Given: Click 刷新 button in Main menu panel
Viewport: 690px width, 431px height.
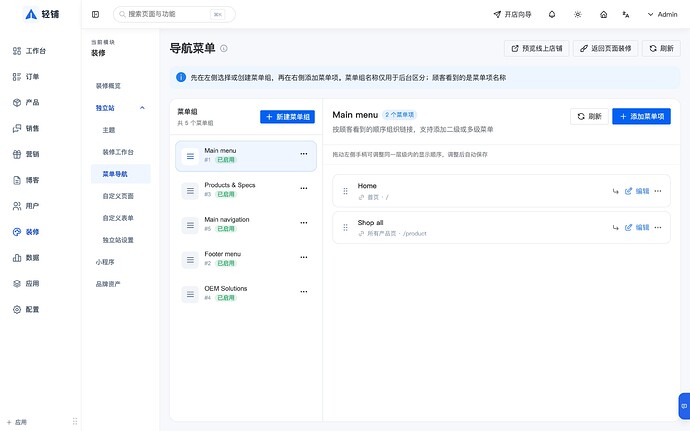Looking at the screenshot, I should click(x=589, y=116).
